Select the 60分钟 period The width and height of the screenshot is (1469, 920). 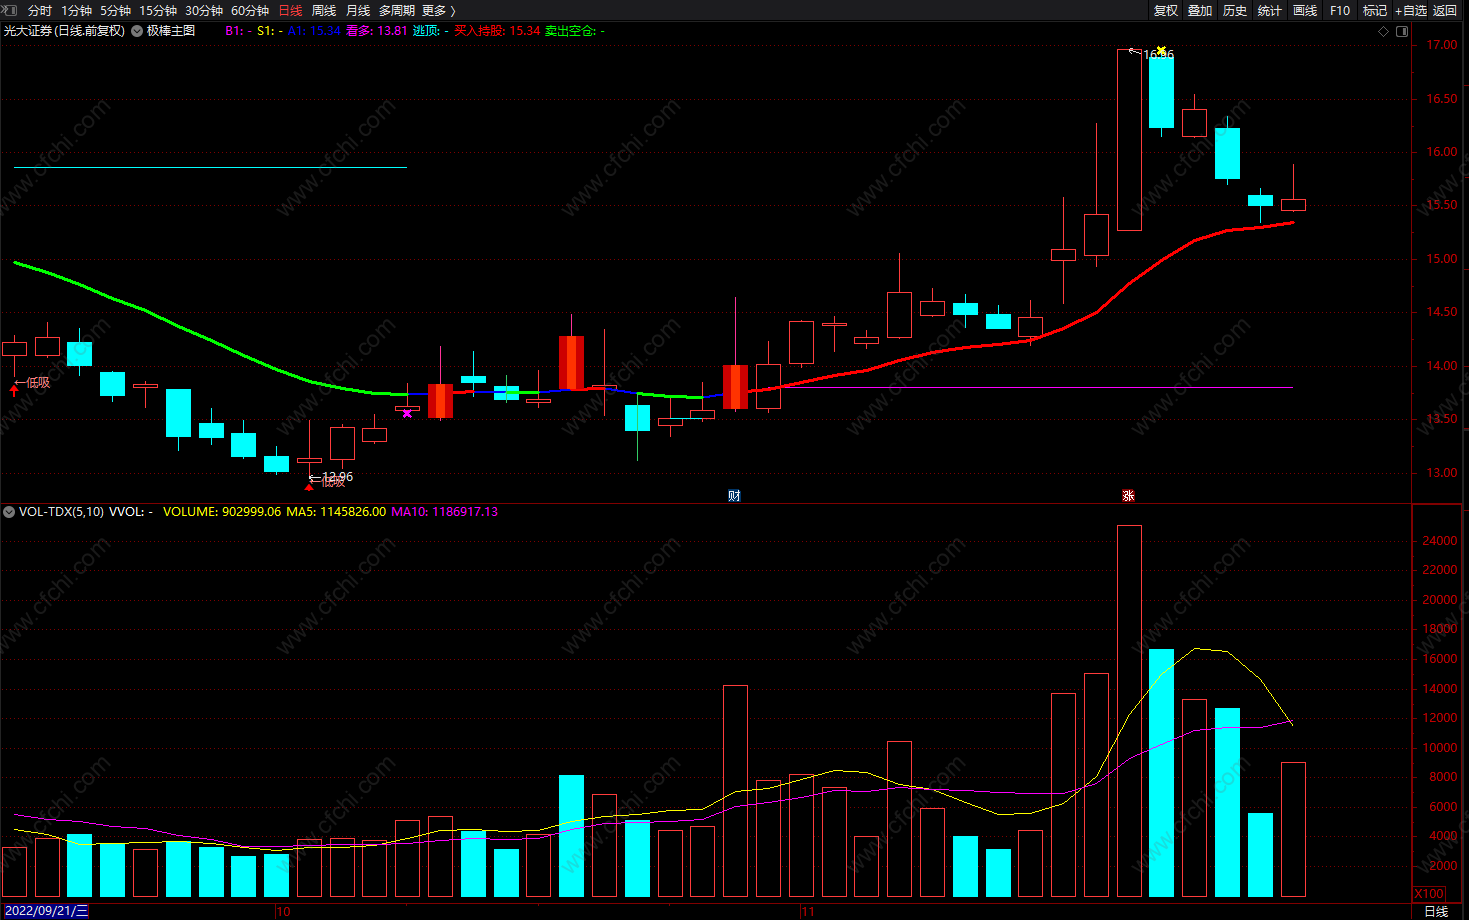pos(250,11)
